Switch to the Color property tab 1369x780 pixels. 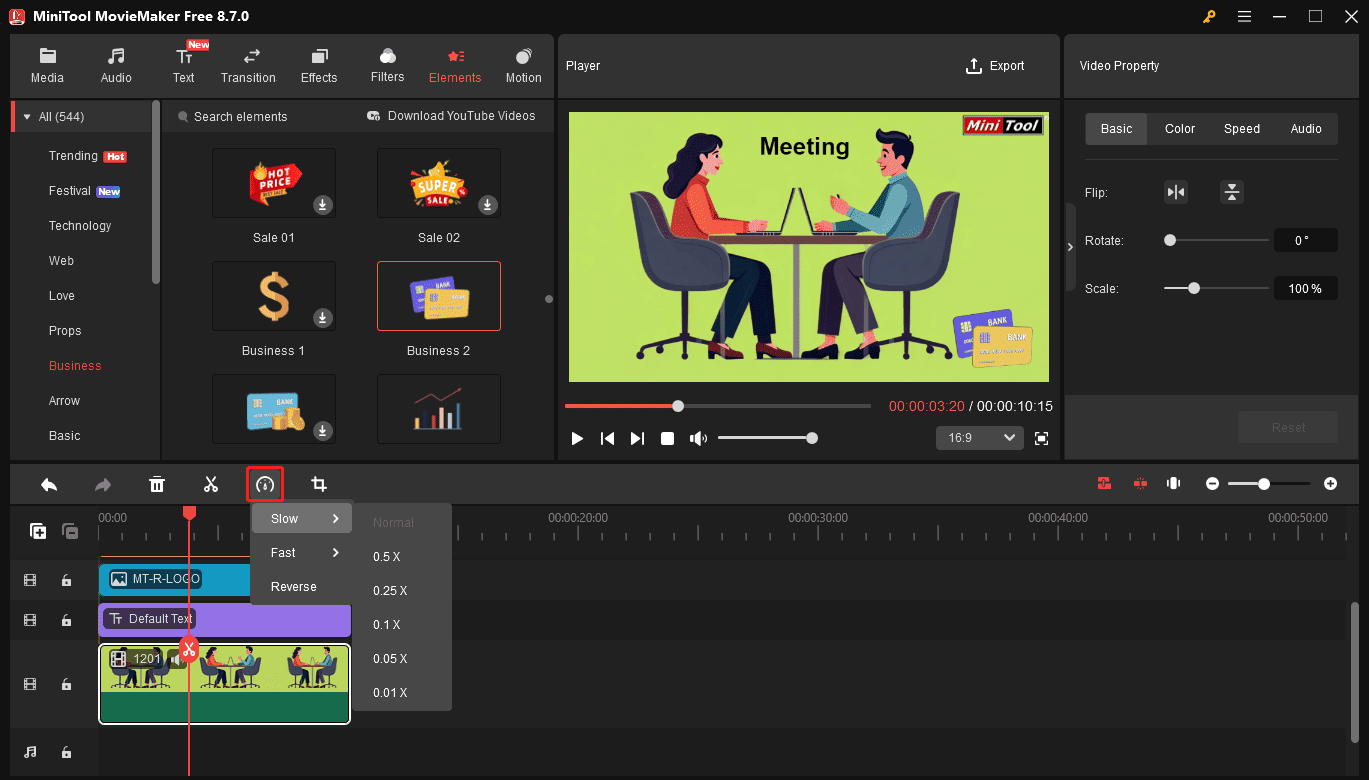pyautogui.click(x=1180, y=129)
